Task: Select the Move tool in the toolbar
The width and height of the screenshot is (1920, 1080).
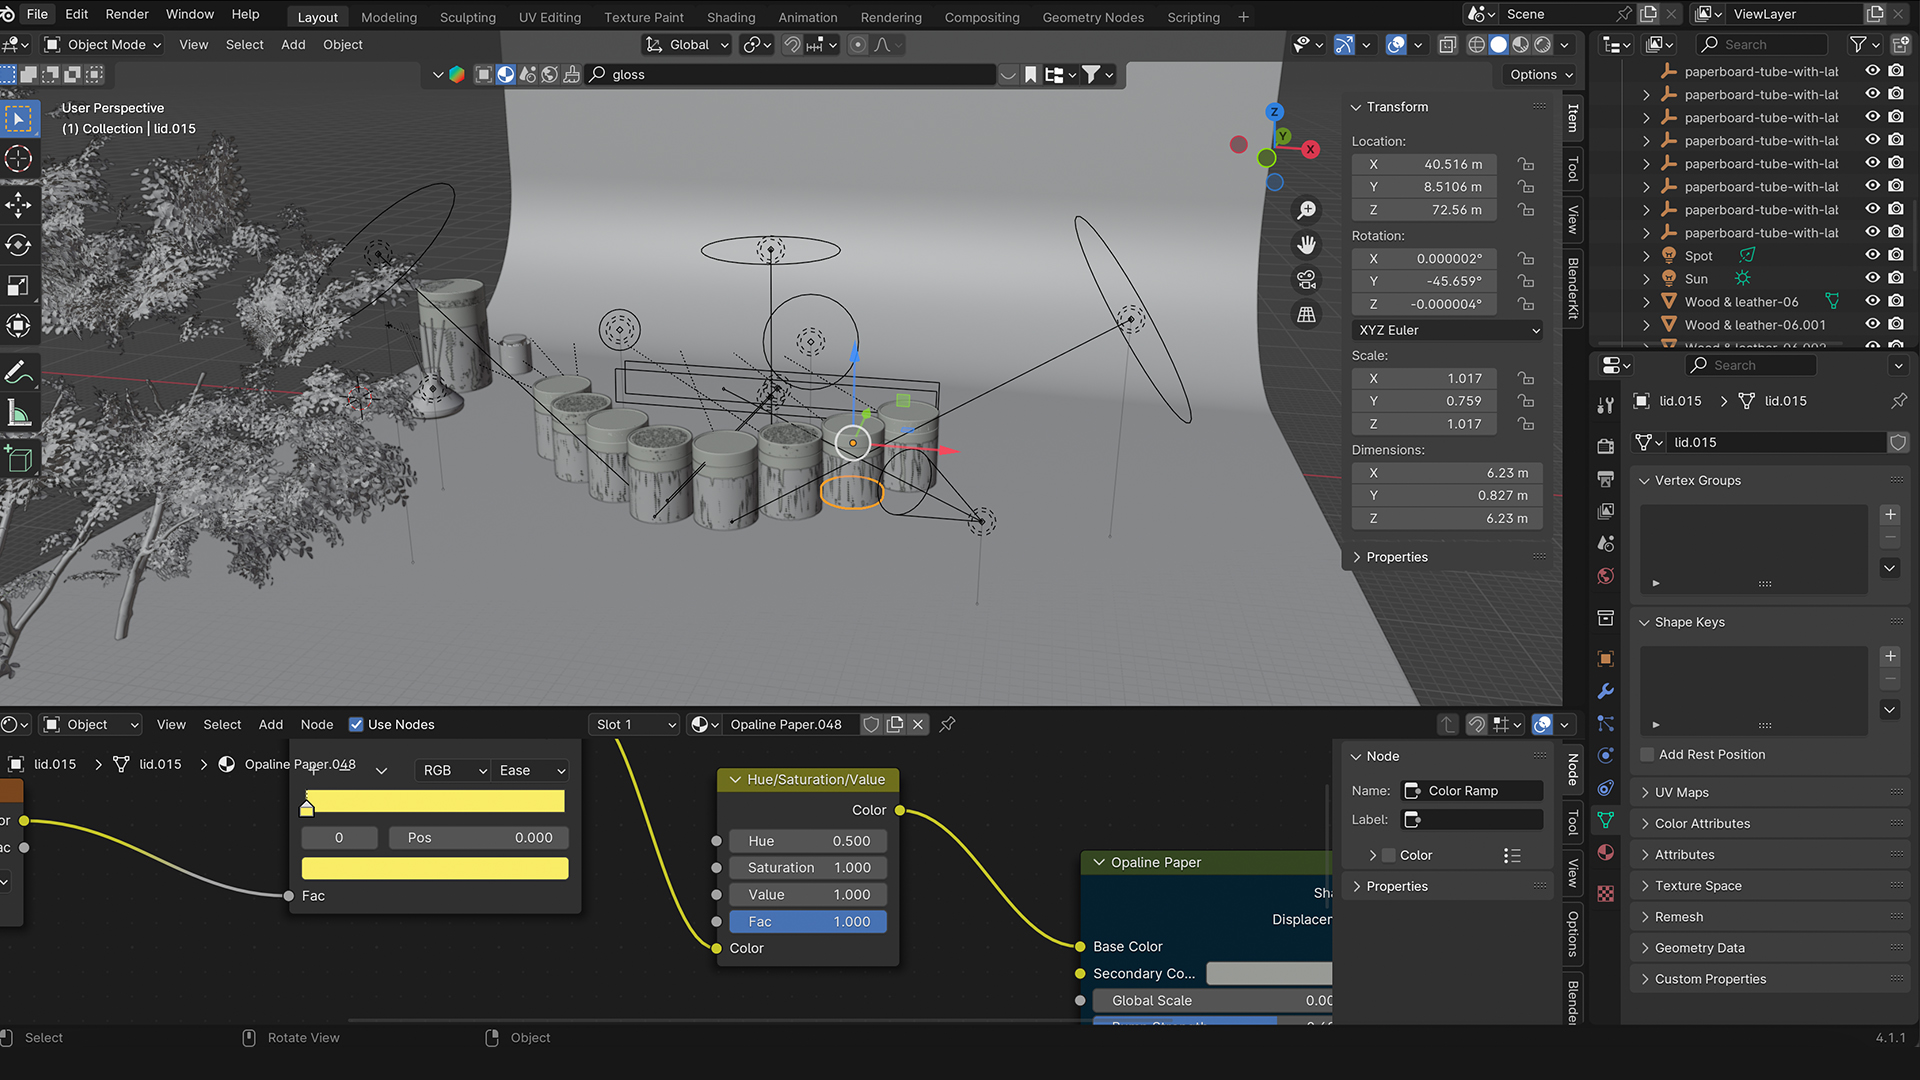Action: (18, 206)
